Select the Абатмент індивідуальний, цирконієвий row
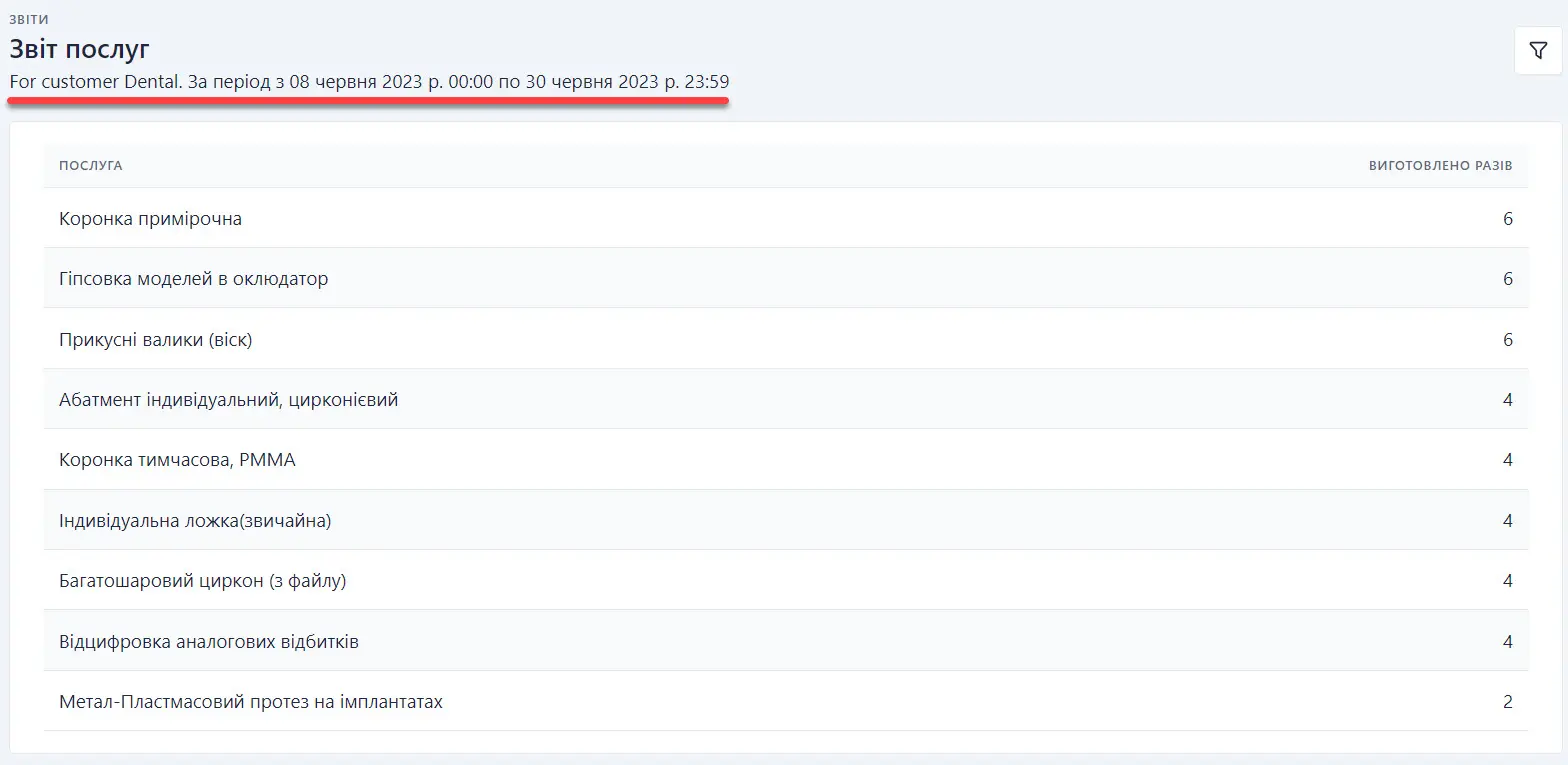Image resolution: width=1568 pixels, height=765 pixels. (x=786, y=399)
